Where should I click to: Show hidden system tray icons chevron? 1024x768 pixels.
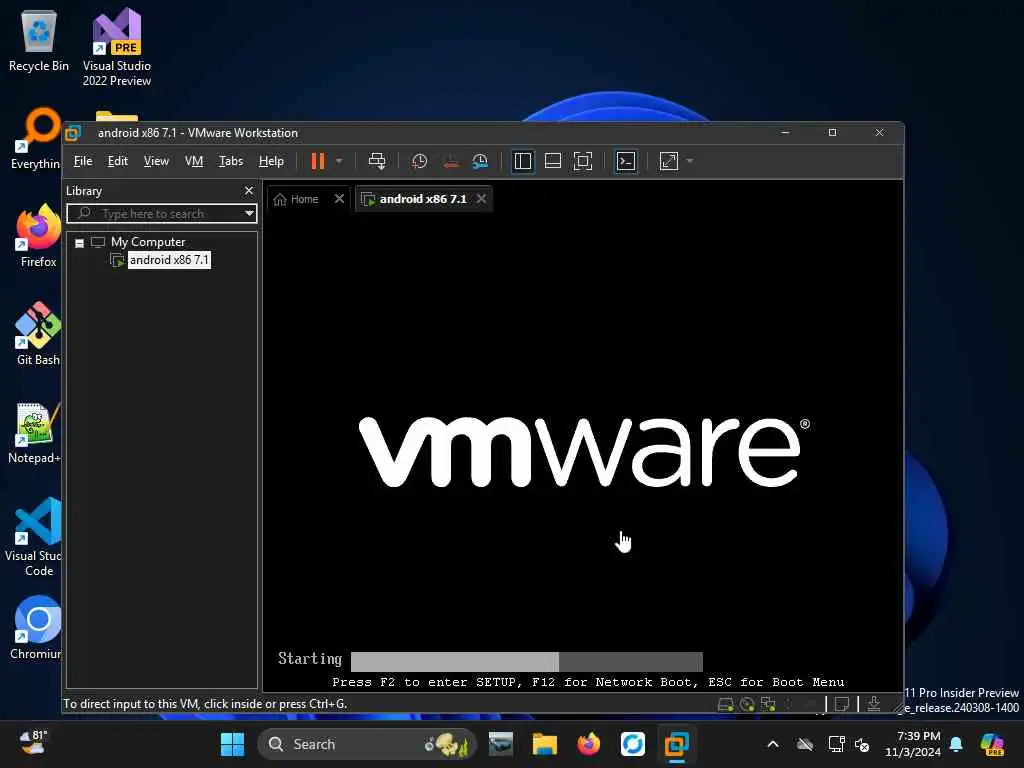pos(773,744)
